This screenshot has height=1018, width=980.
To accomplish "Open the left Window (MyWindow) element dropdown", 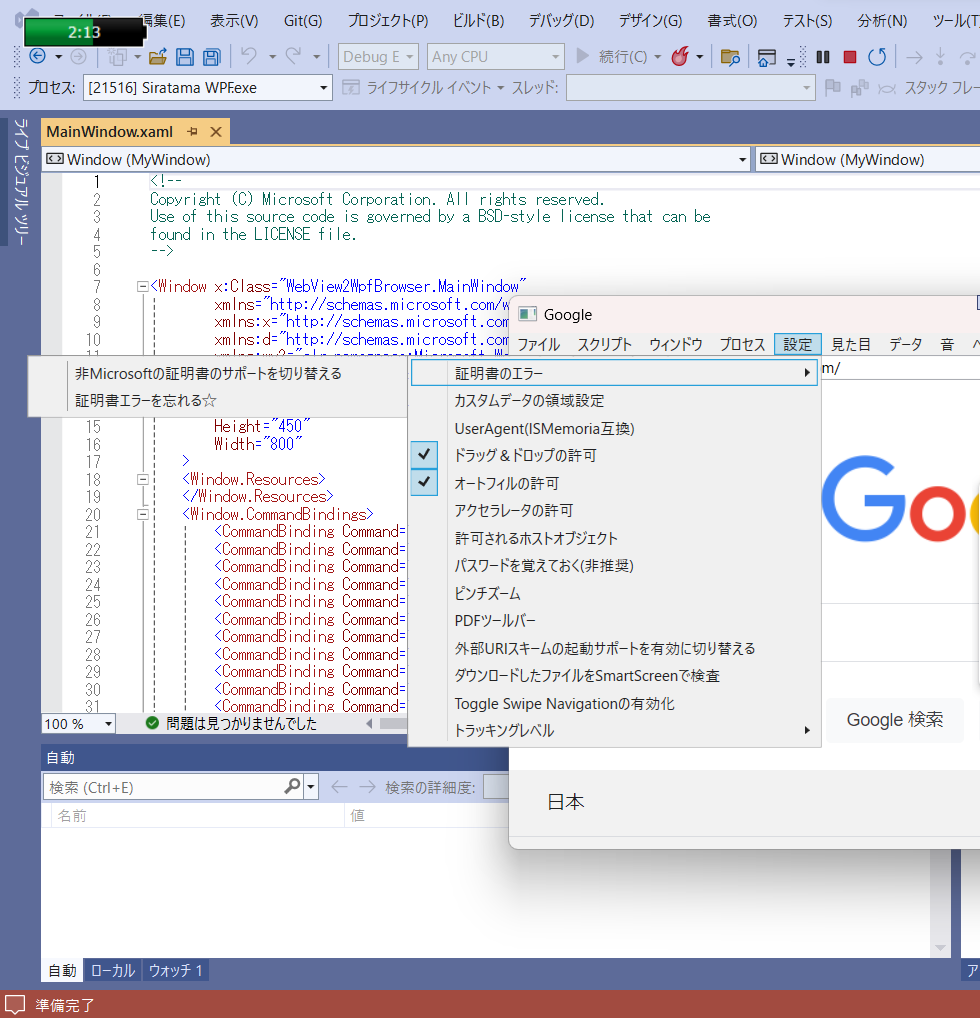I will 396,160.
